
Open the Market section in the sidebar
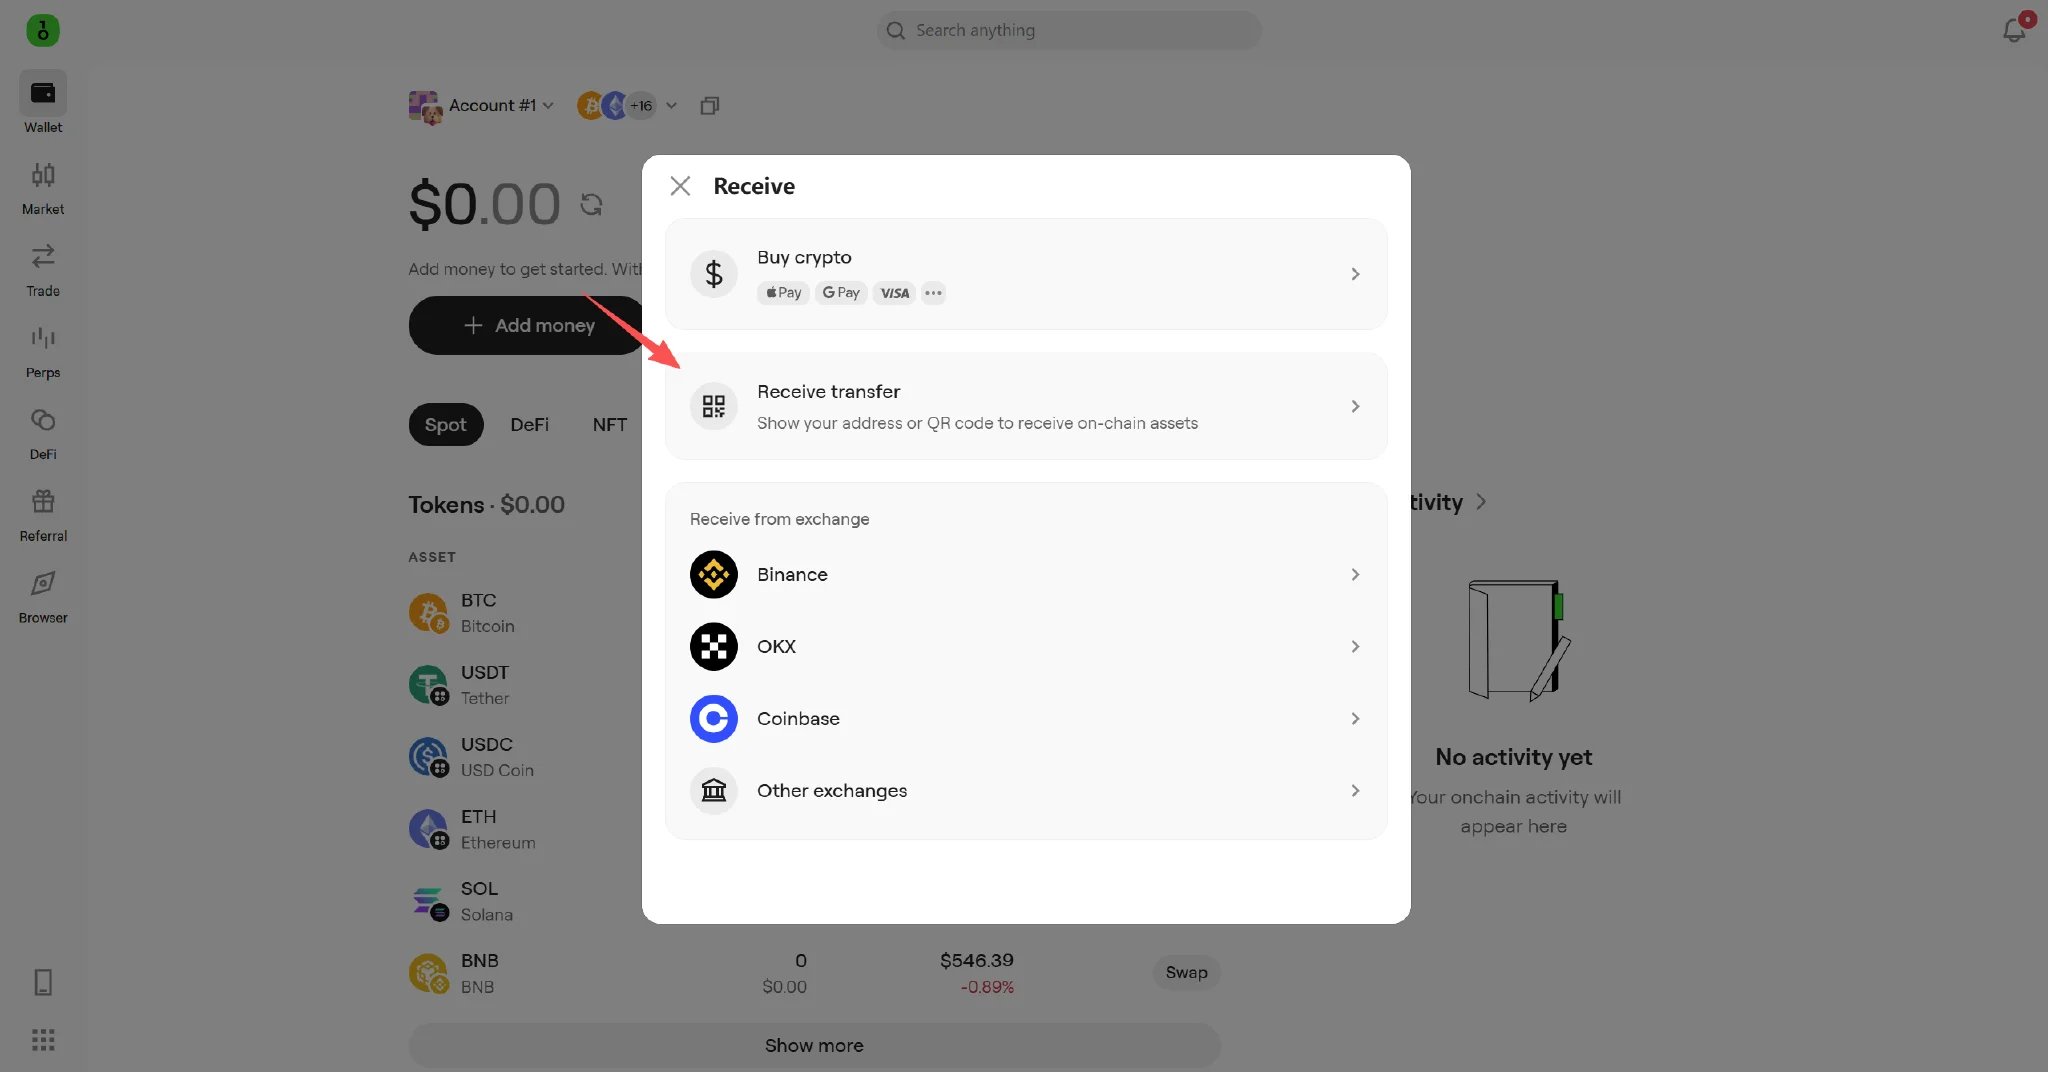(x=43, y=188)
